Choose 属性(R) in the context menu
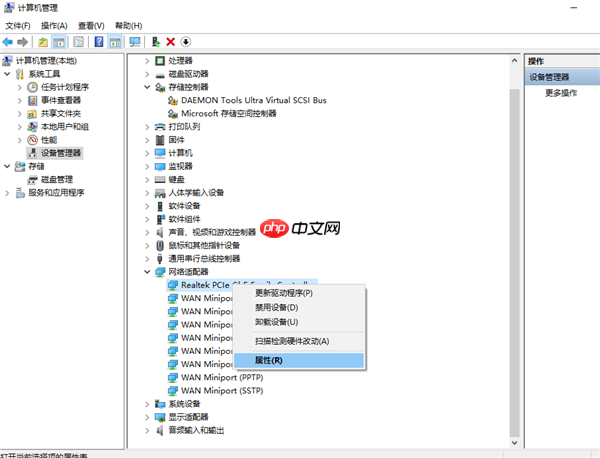 pyautogui.click(x=299, y=360)
